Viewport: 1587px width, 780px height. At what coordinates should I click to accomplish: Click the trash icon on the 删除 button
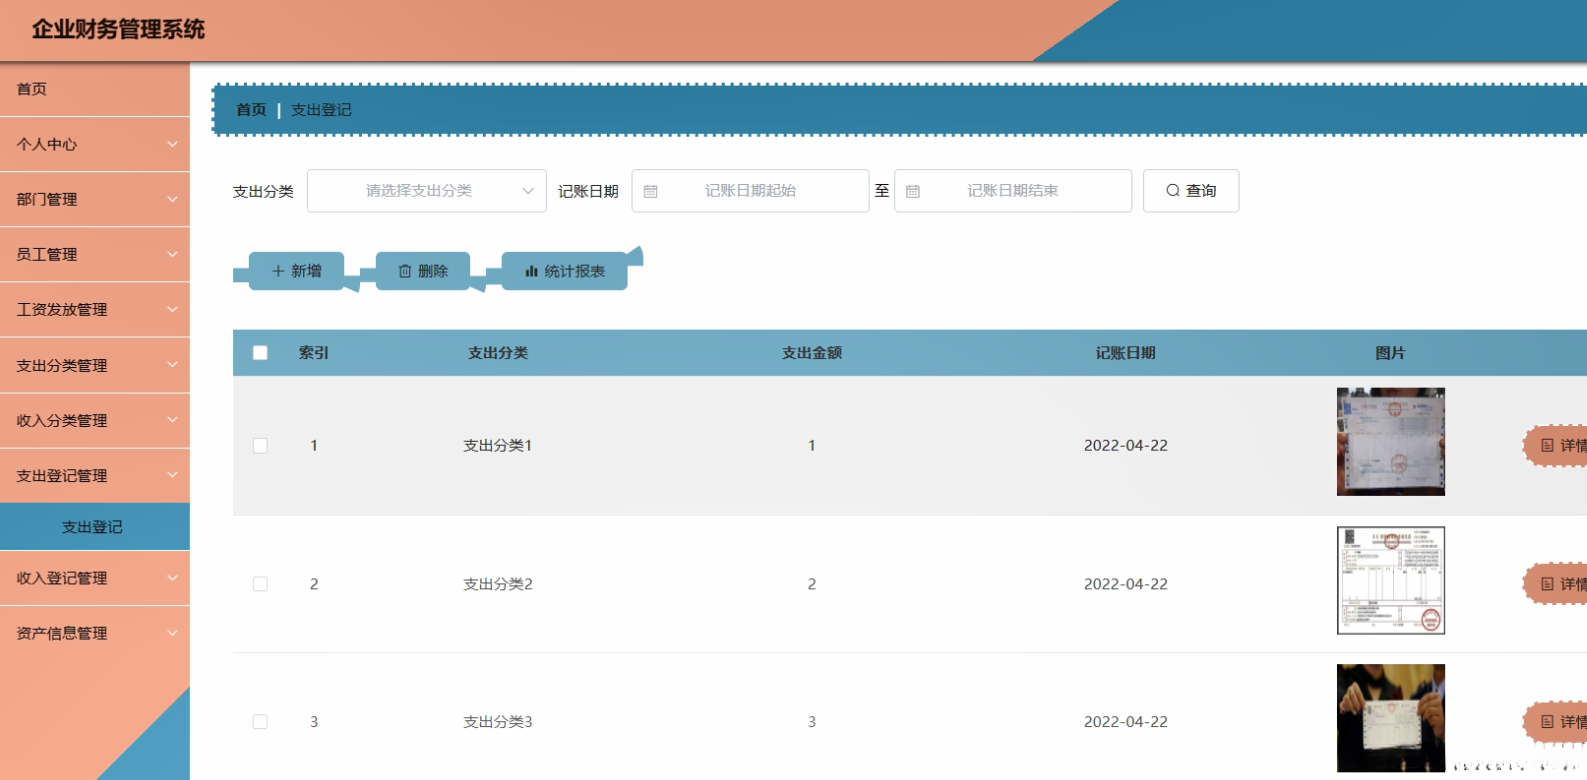click(x=405, y=271)
